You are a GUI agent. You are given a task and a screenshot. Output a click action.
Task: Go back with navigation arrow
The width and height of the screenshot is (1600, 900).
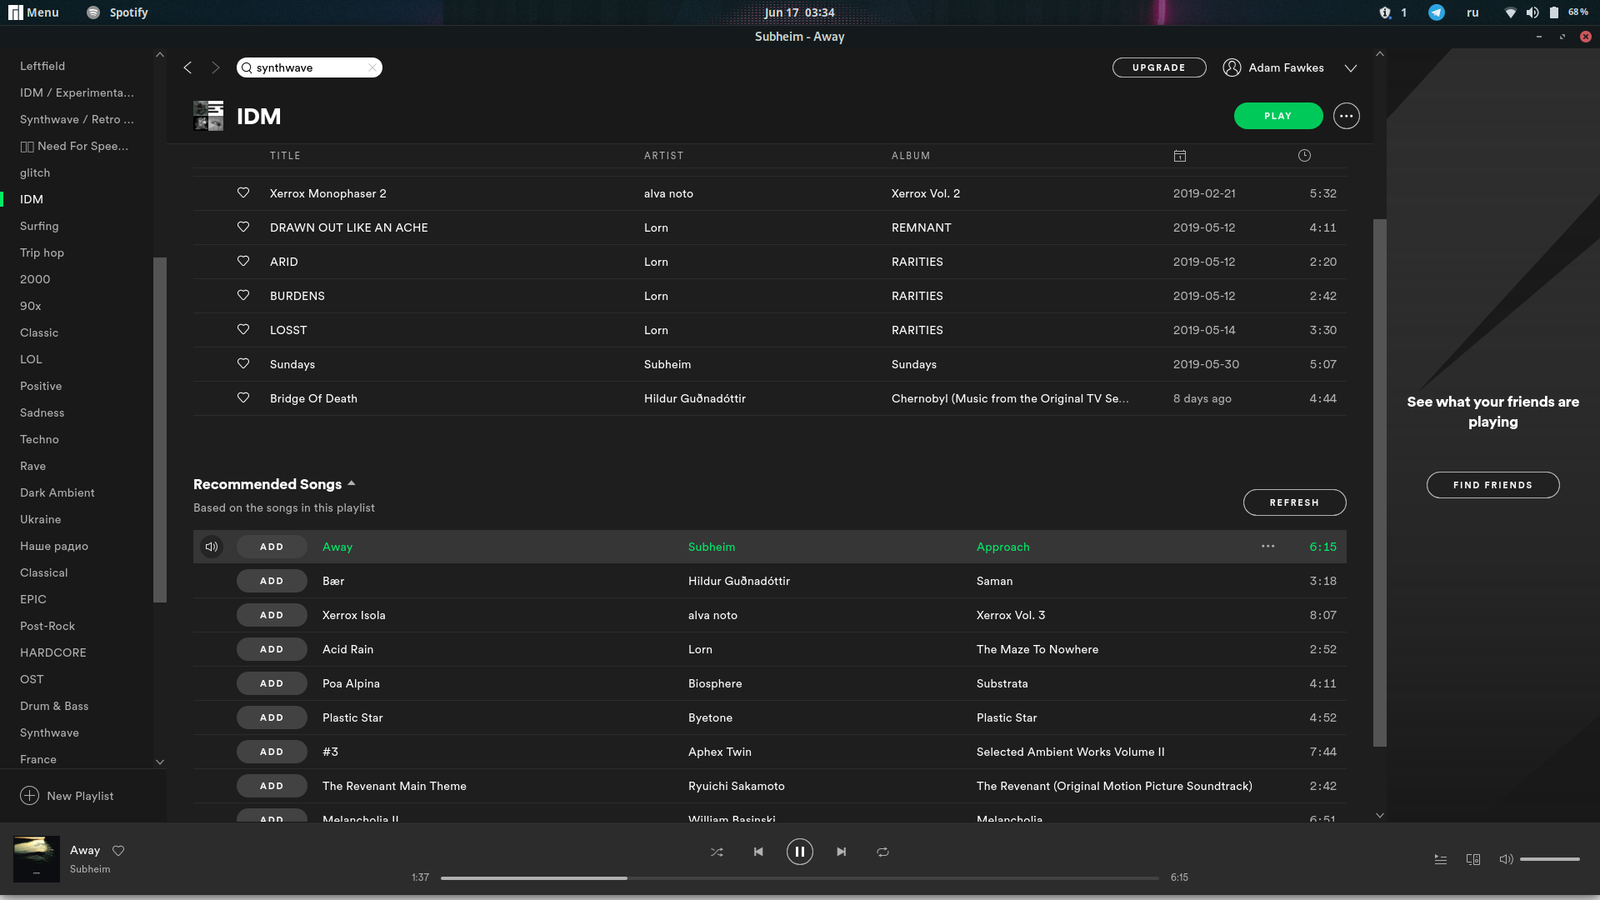[x=188, y=67]
